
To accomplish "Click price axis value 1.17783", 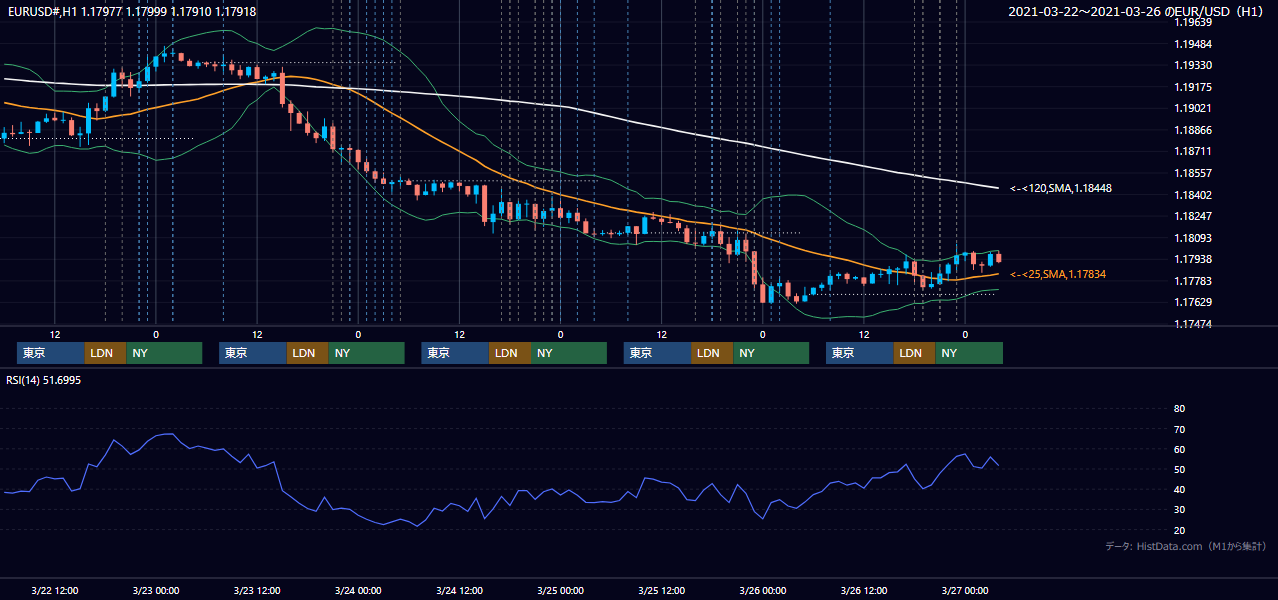I will point(1193,281).
